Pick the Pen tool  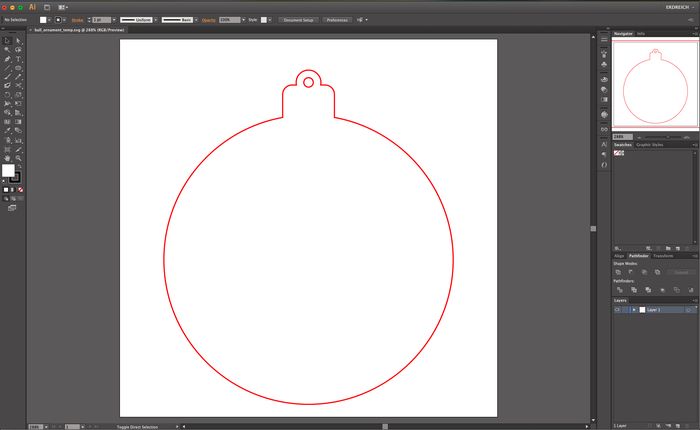(7, 59)
